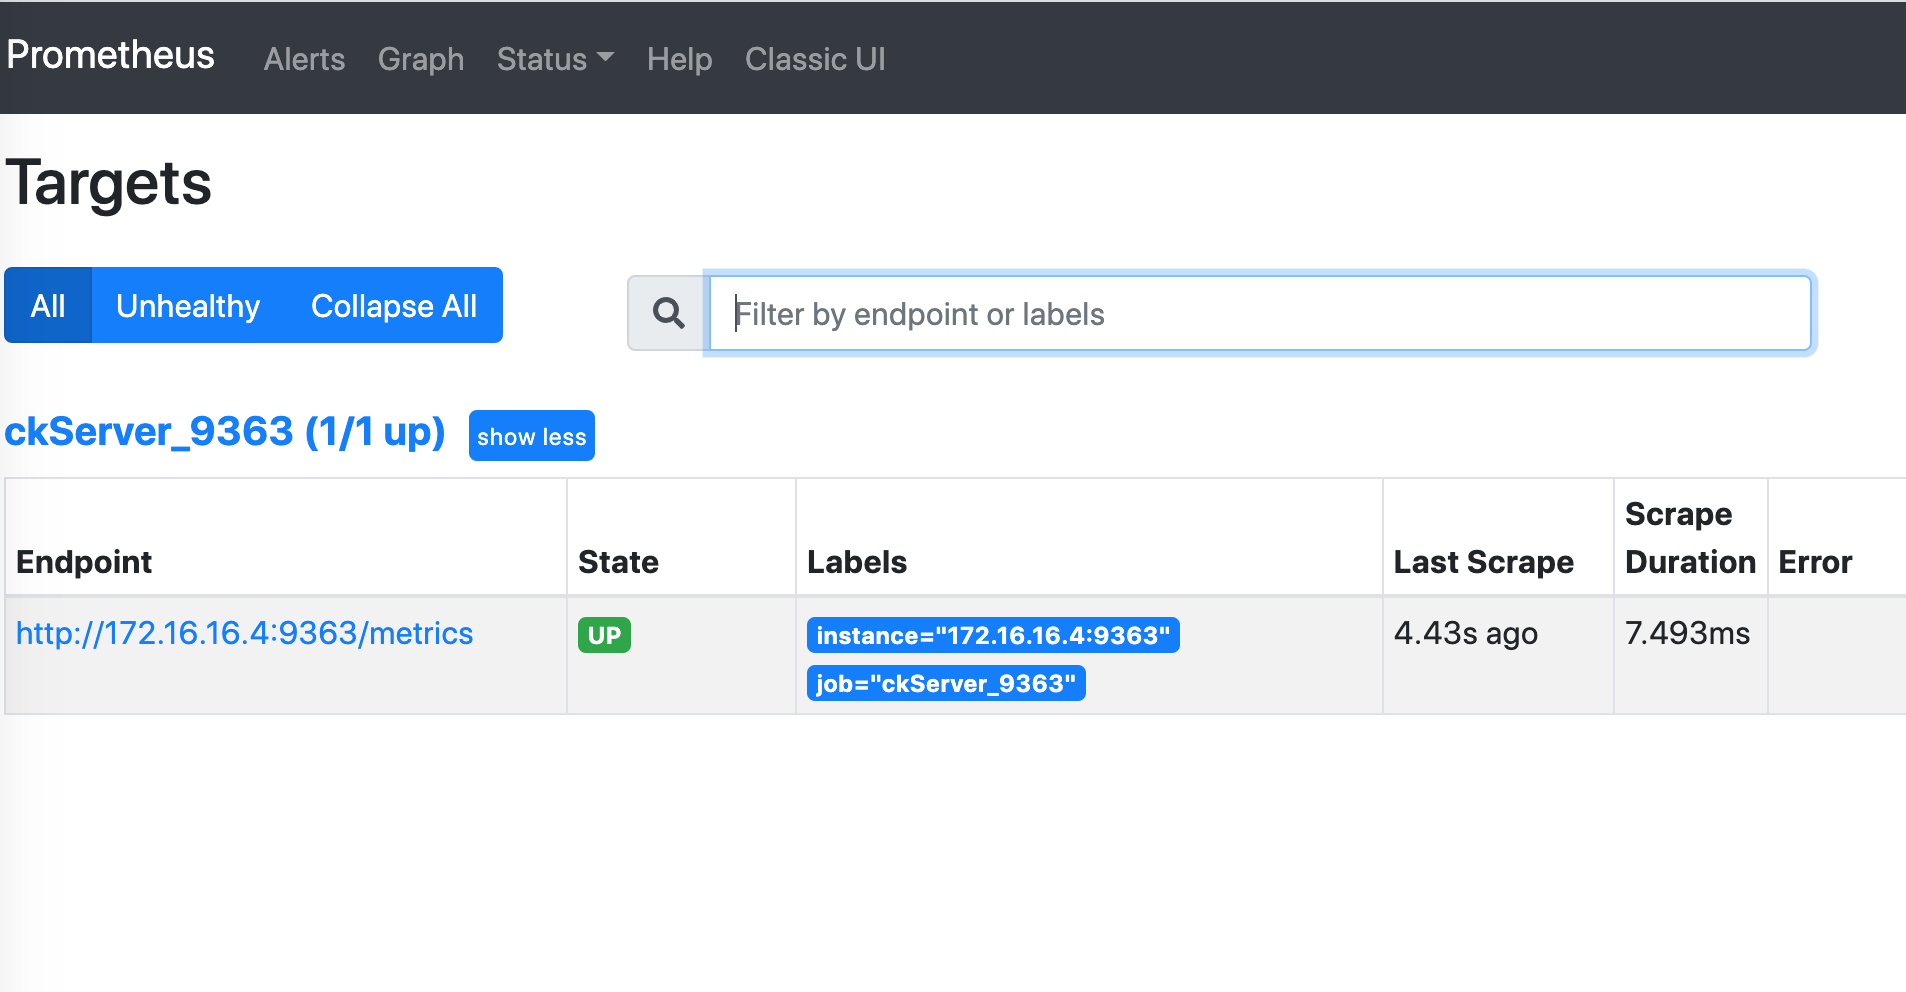
Task: Go to the Alerts page
Action: coord(304,59)
